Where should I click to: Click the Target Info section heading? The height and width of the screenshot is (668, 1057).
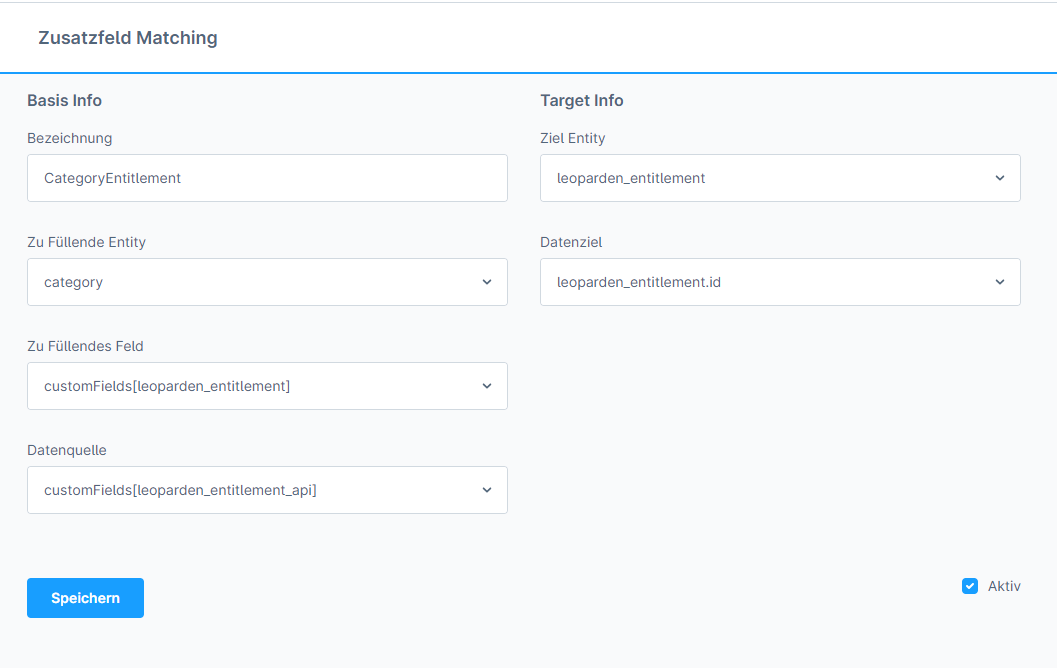click(582, 100)
